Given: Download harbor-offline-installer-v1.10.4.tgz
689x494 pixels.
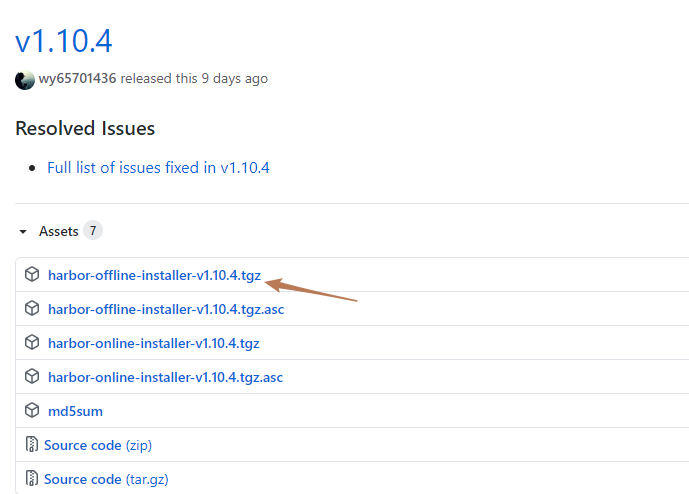Looking at the screenshot, I should point(154,275).
